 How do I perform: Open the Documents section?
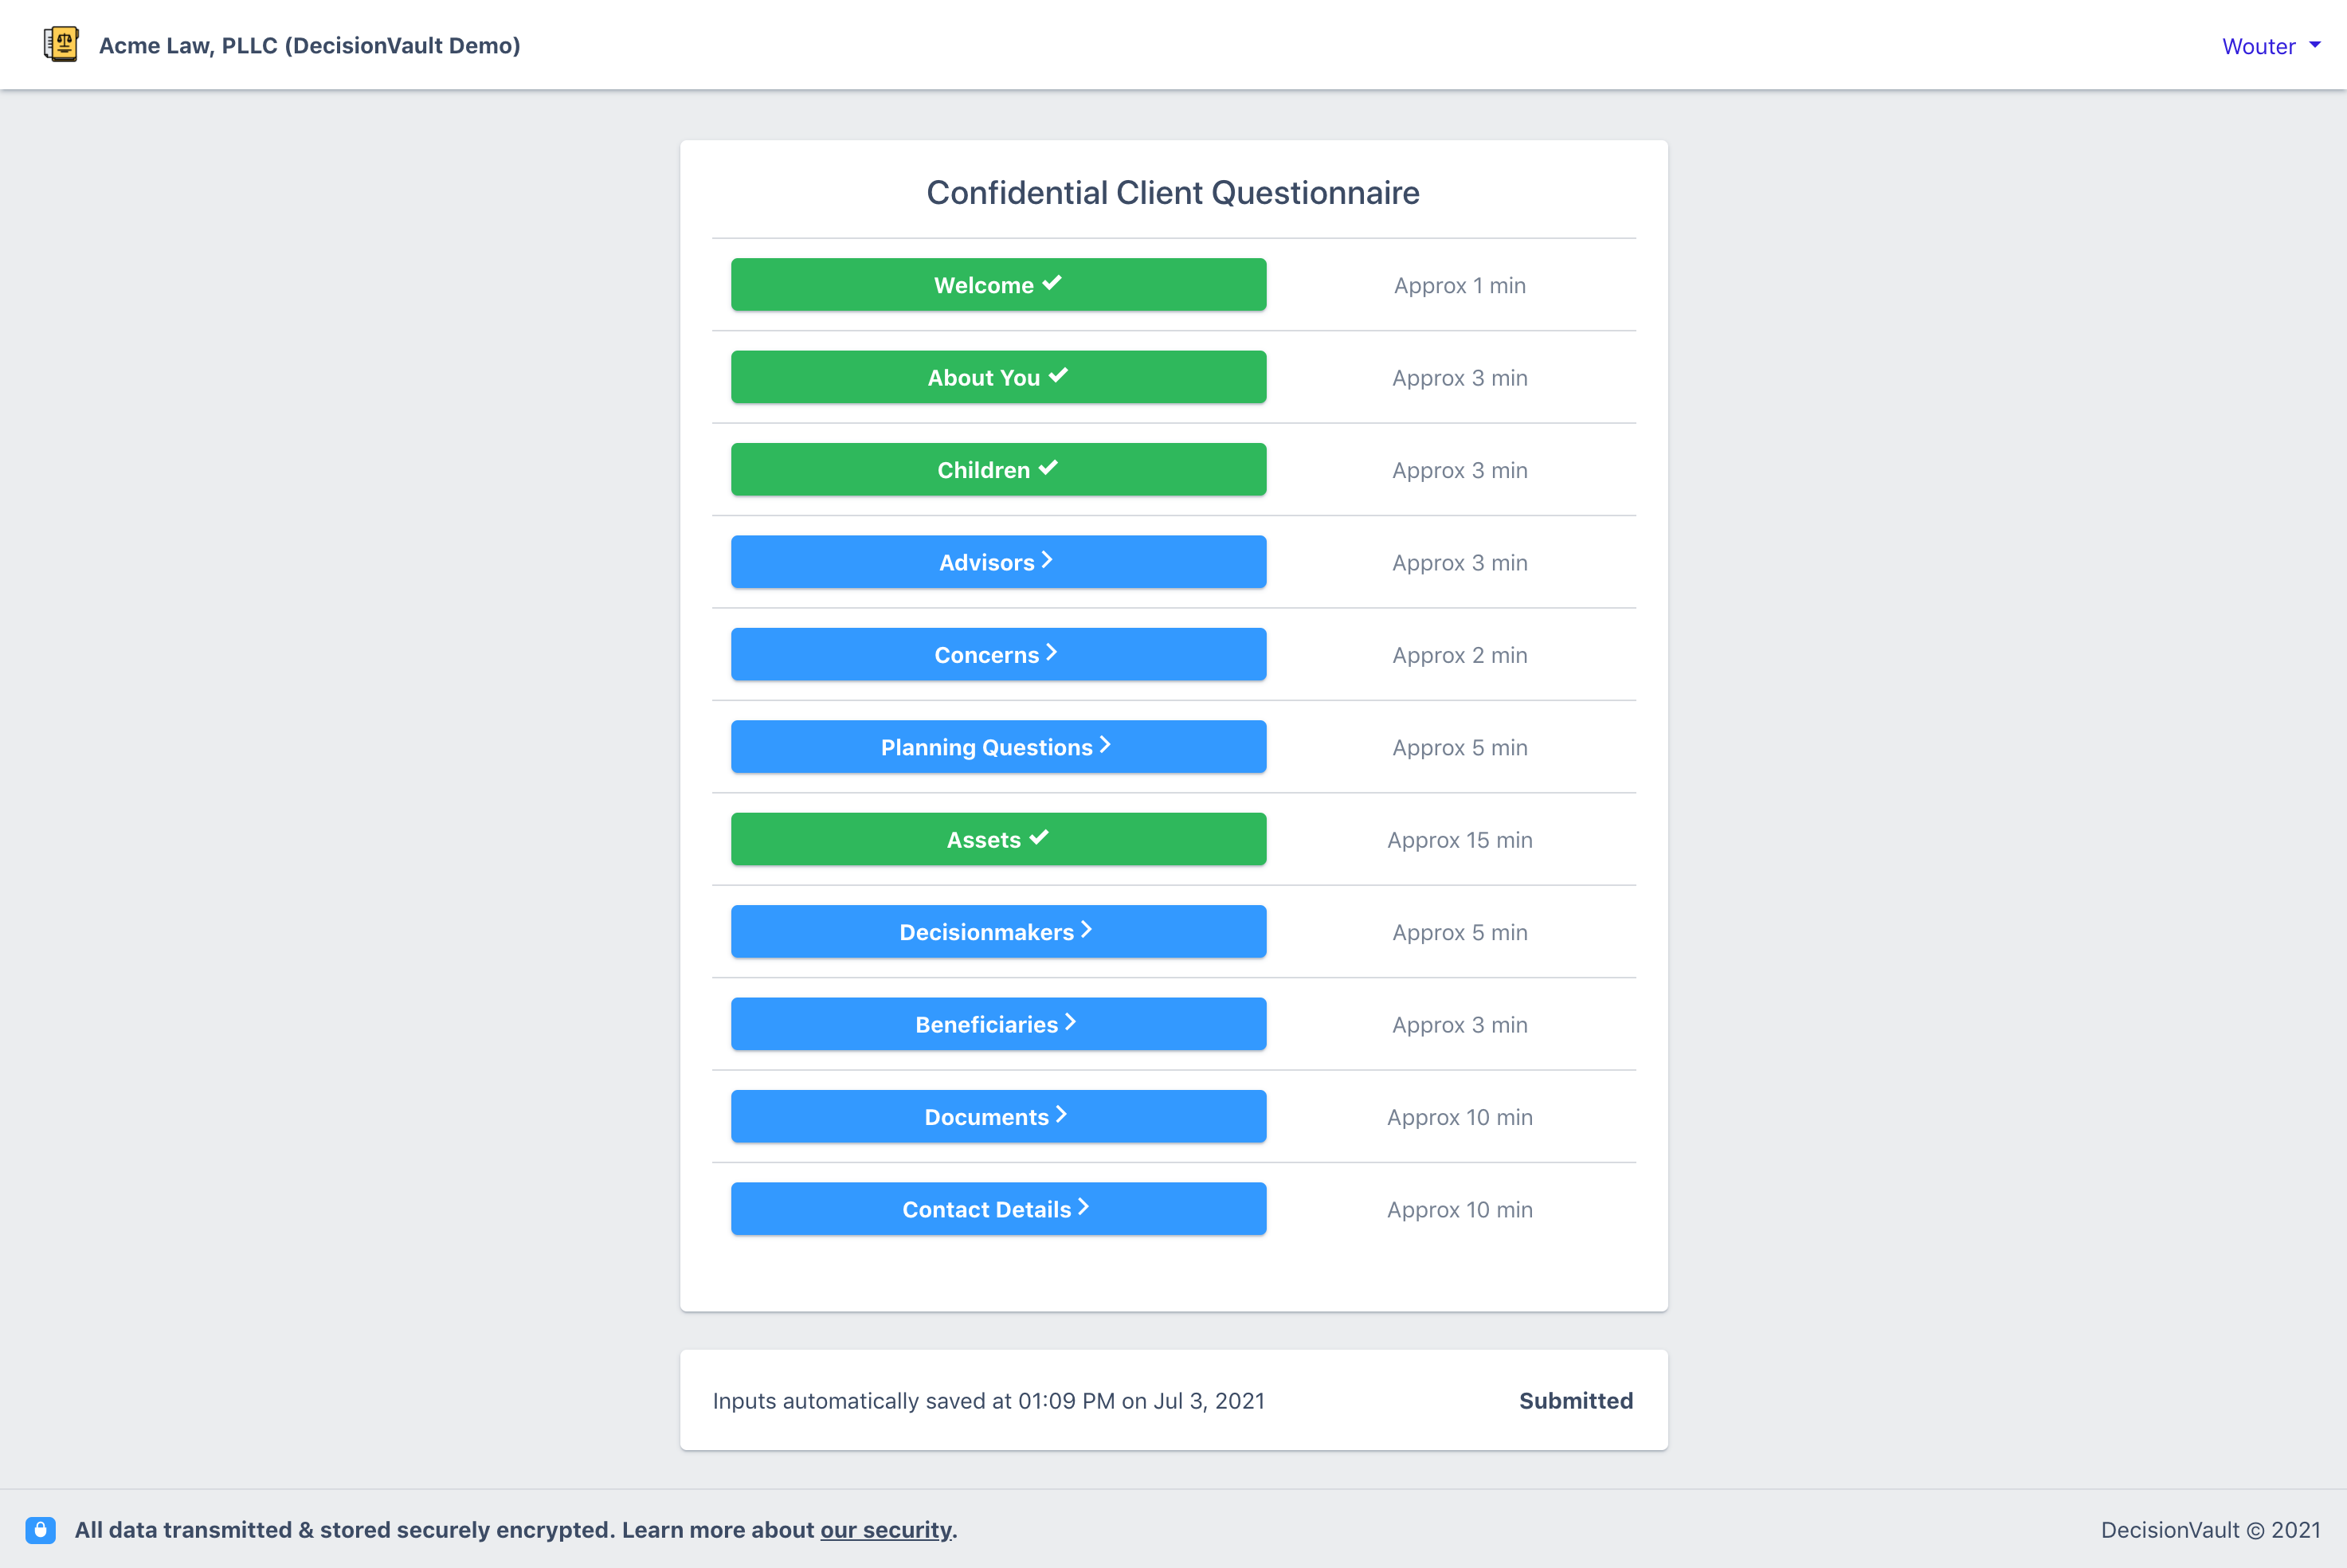tap(997, 1117)
